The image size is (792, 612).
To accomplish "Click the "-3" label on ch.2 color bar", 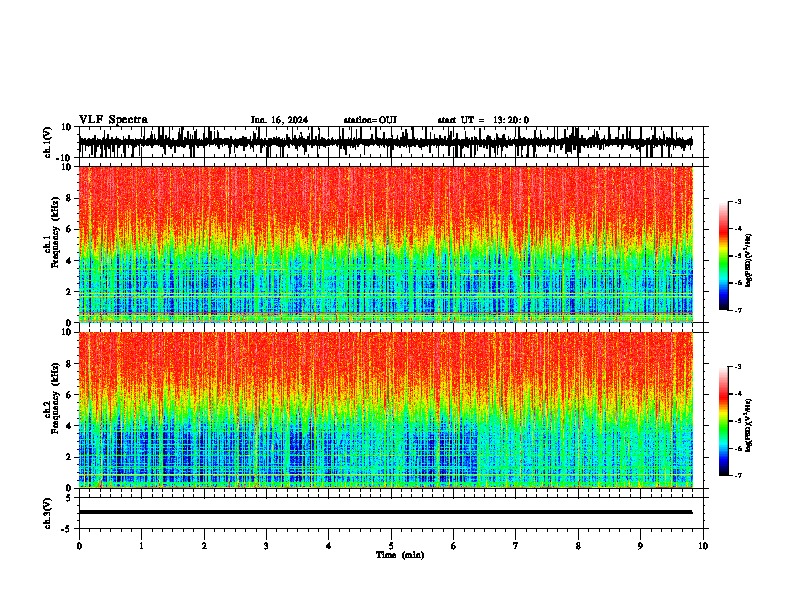I will pyautogui.click(x=737, y=367).
